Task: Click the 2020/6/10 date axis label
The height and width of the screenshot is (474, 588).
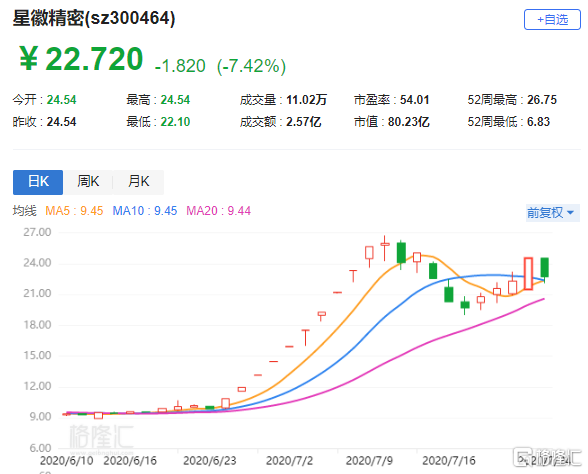Action: click(66, 460)
